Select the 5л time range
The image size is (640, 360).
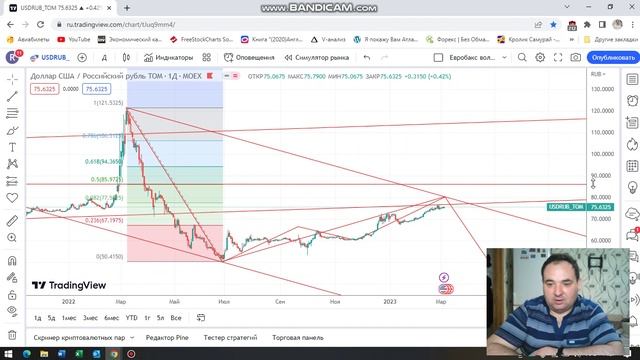[160, 318]
